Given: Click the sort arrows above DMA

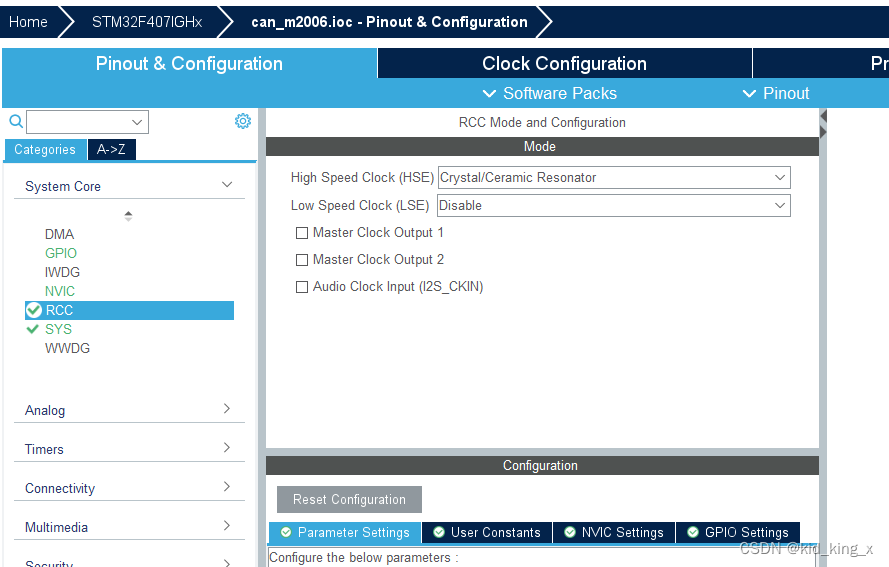Looking at the screenshot, I should coord(128,216).
